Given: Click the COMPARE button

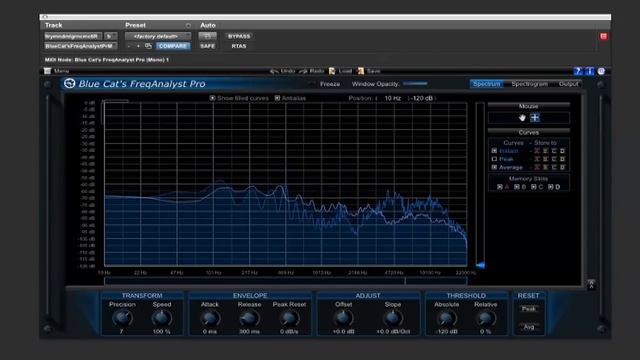Looking at the screenshot, I should point(173,46).
